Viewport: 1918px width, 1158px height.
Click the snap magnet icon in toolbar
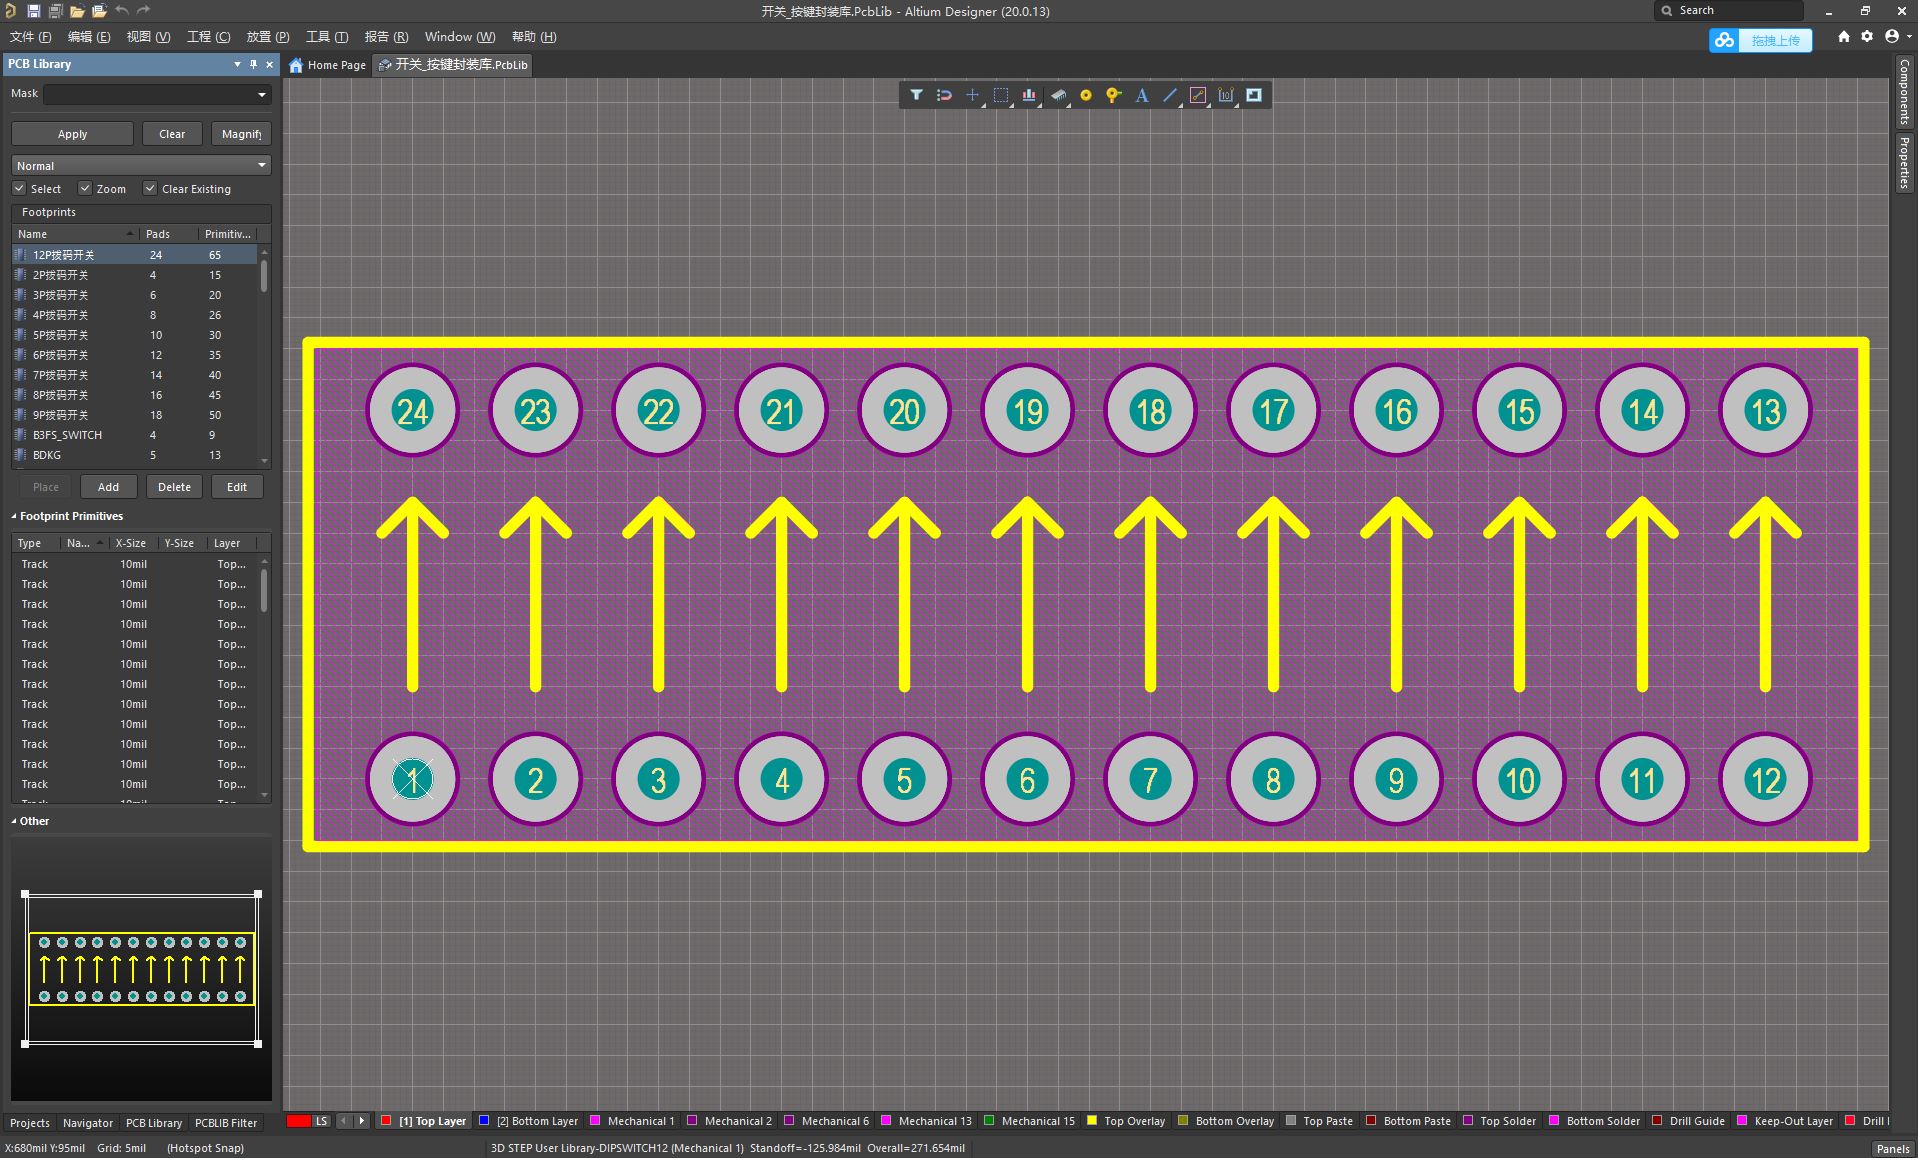(944, 95)
